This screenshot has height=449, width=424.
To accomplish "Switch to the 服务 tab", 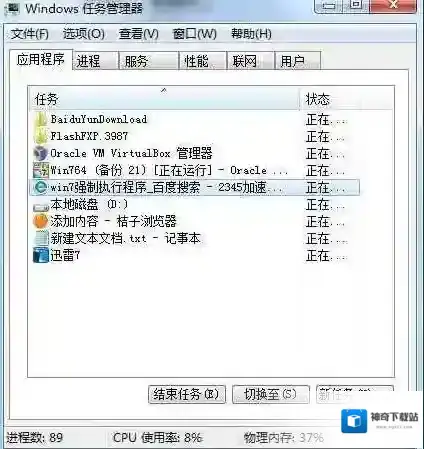I will point(149,61).
